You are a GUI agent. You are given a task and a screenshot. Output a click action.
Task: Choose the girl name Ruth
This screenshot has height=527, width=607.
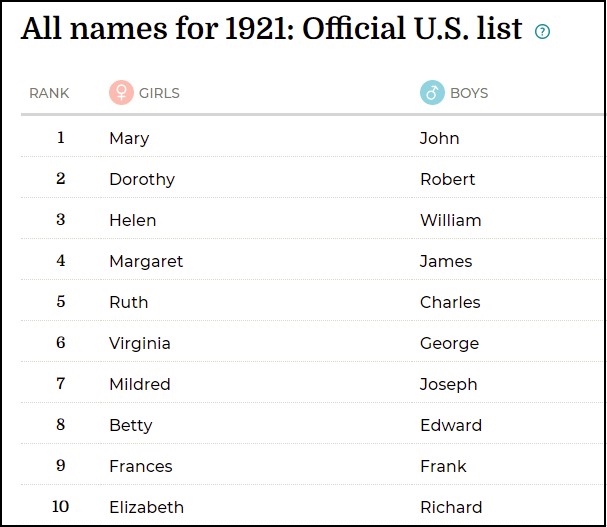pos(128,302)
